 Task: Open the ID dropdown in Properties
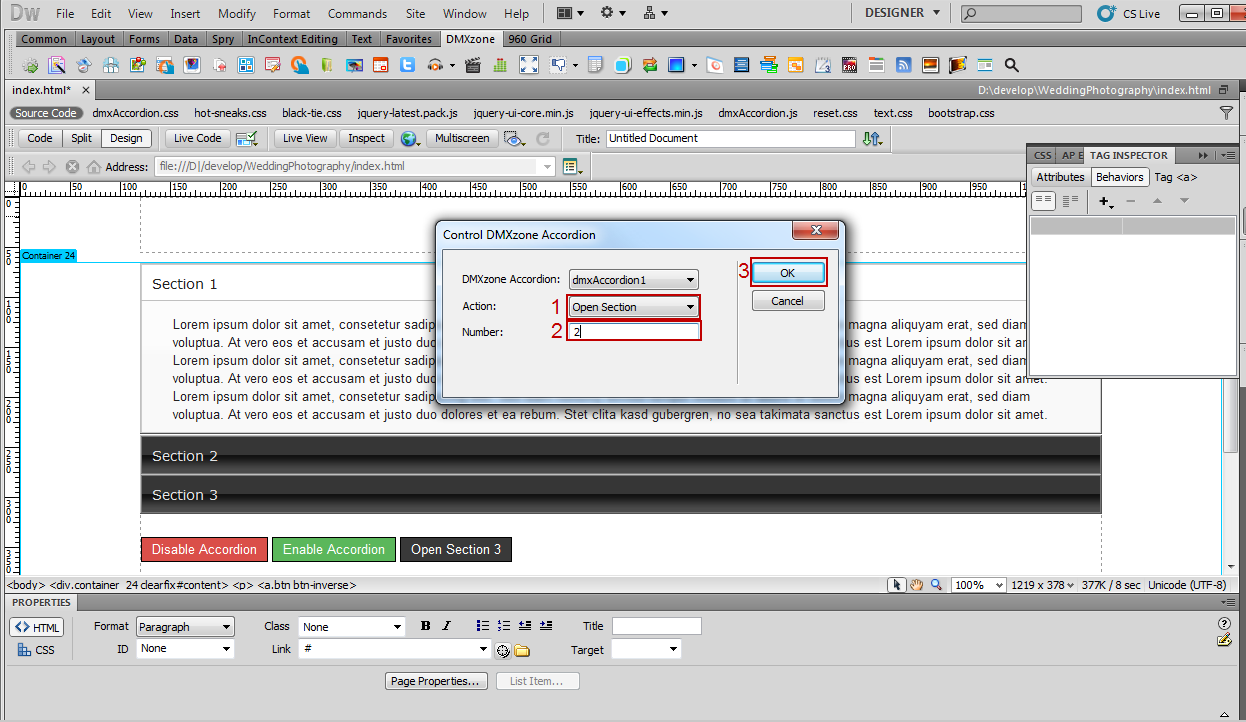(185, 649)
